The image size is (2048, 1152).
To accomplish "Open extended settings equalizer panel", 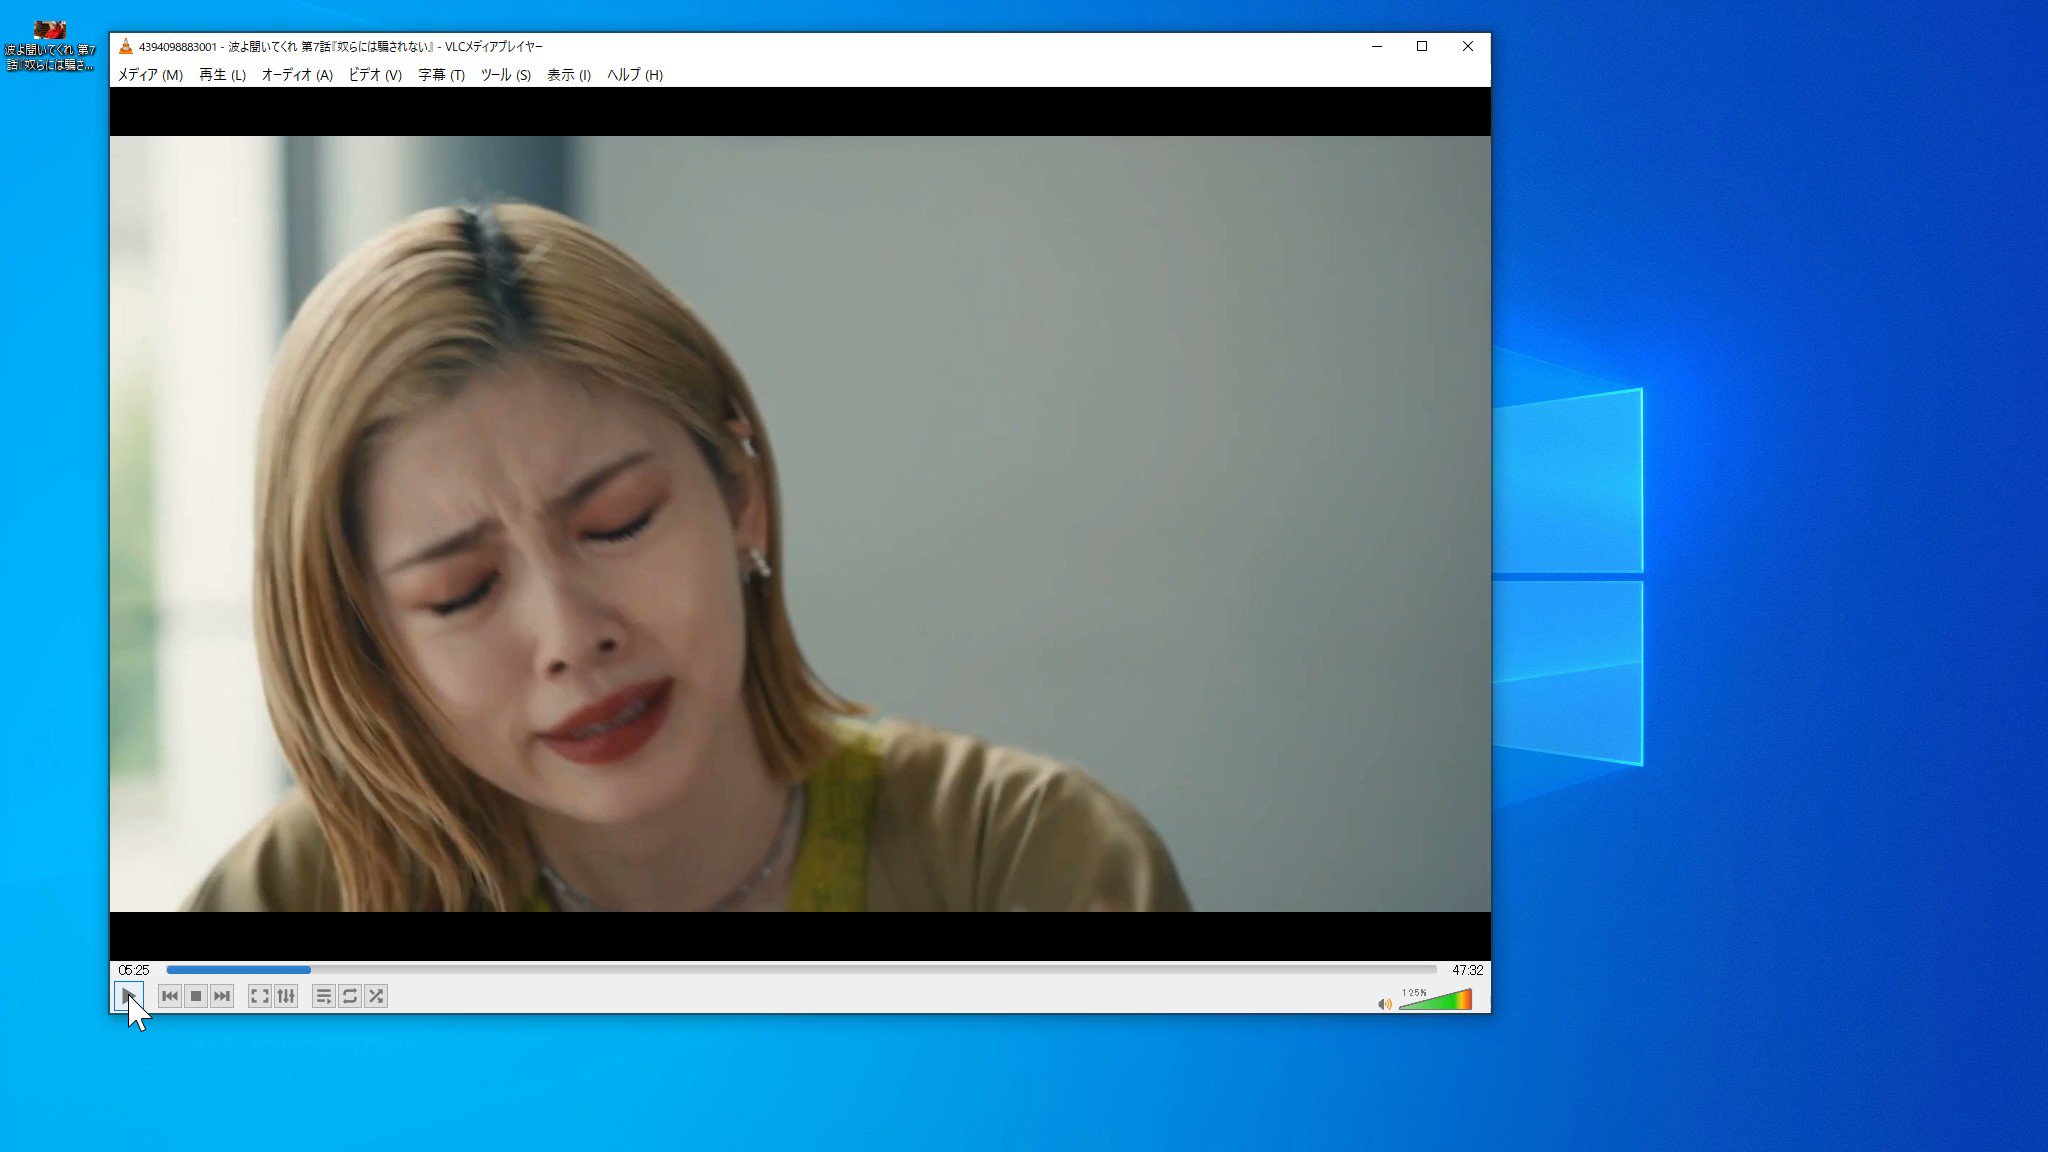I will point(286,996).
